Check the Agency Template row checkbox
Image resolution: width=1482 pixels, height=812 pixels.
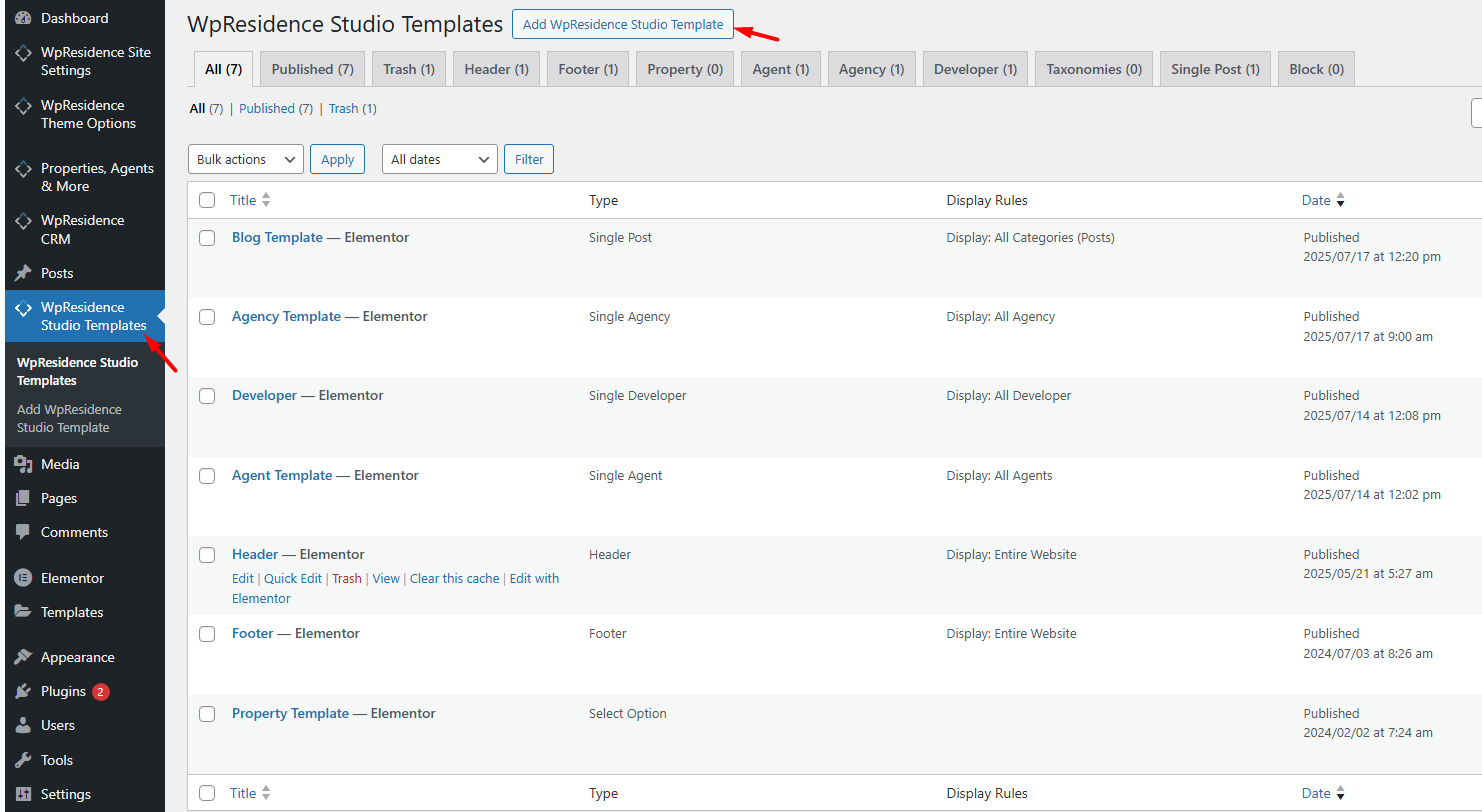coord(207,317)
